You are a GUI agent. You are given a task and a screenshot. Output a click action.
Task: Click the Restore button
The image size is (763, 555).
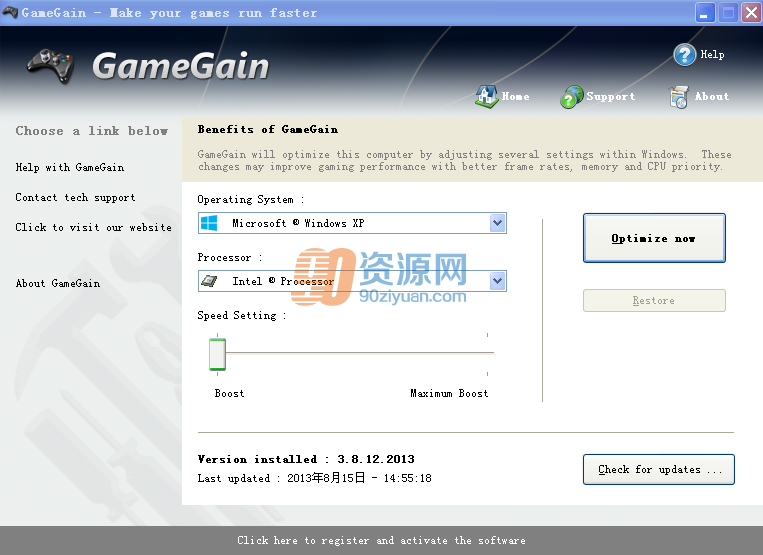(x=654, y=301)
